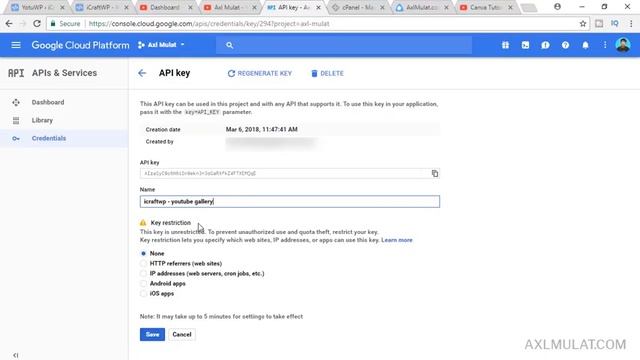Switch to the iCraftWP browser tab
The image size is (640, 360).
click(102, 7)
